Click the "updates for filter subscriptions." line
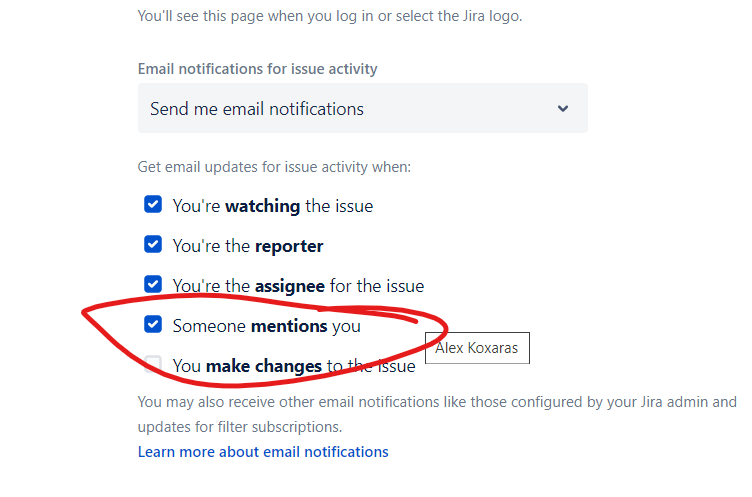752x497 pixels. [240, 427]
